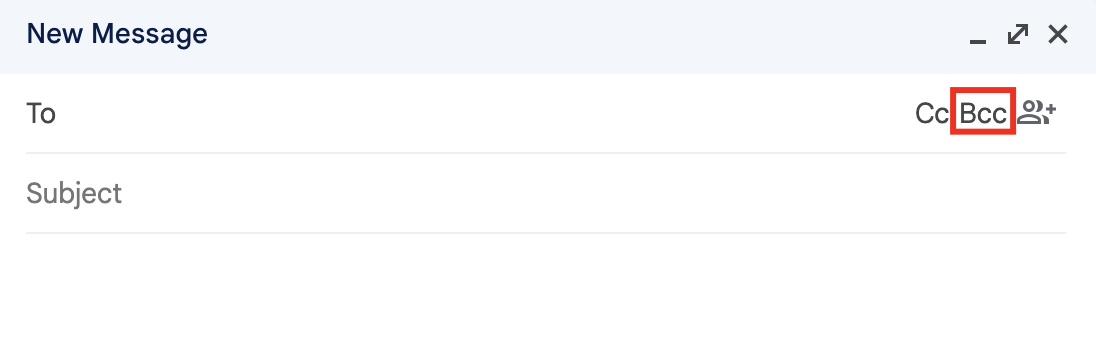Add Bcc recipients
This screenshot has height=364, width=1096.
click(x=983, y=113)
